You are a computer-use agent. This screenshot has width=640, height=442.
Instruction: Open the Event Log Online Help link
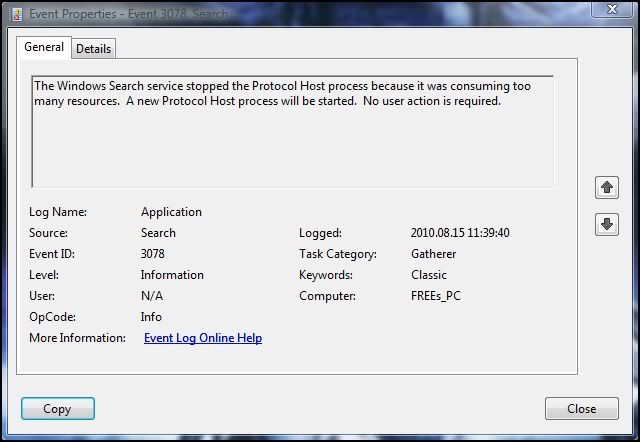(x=203, y=338)
